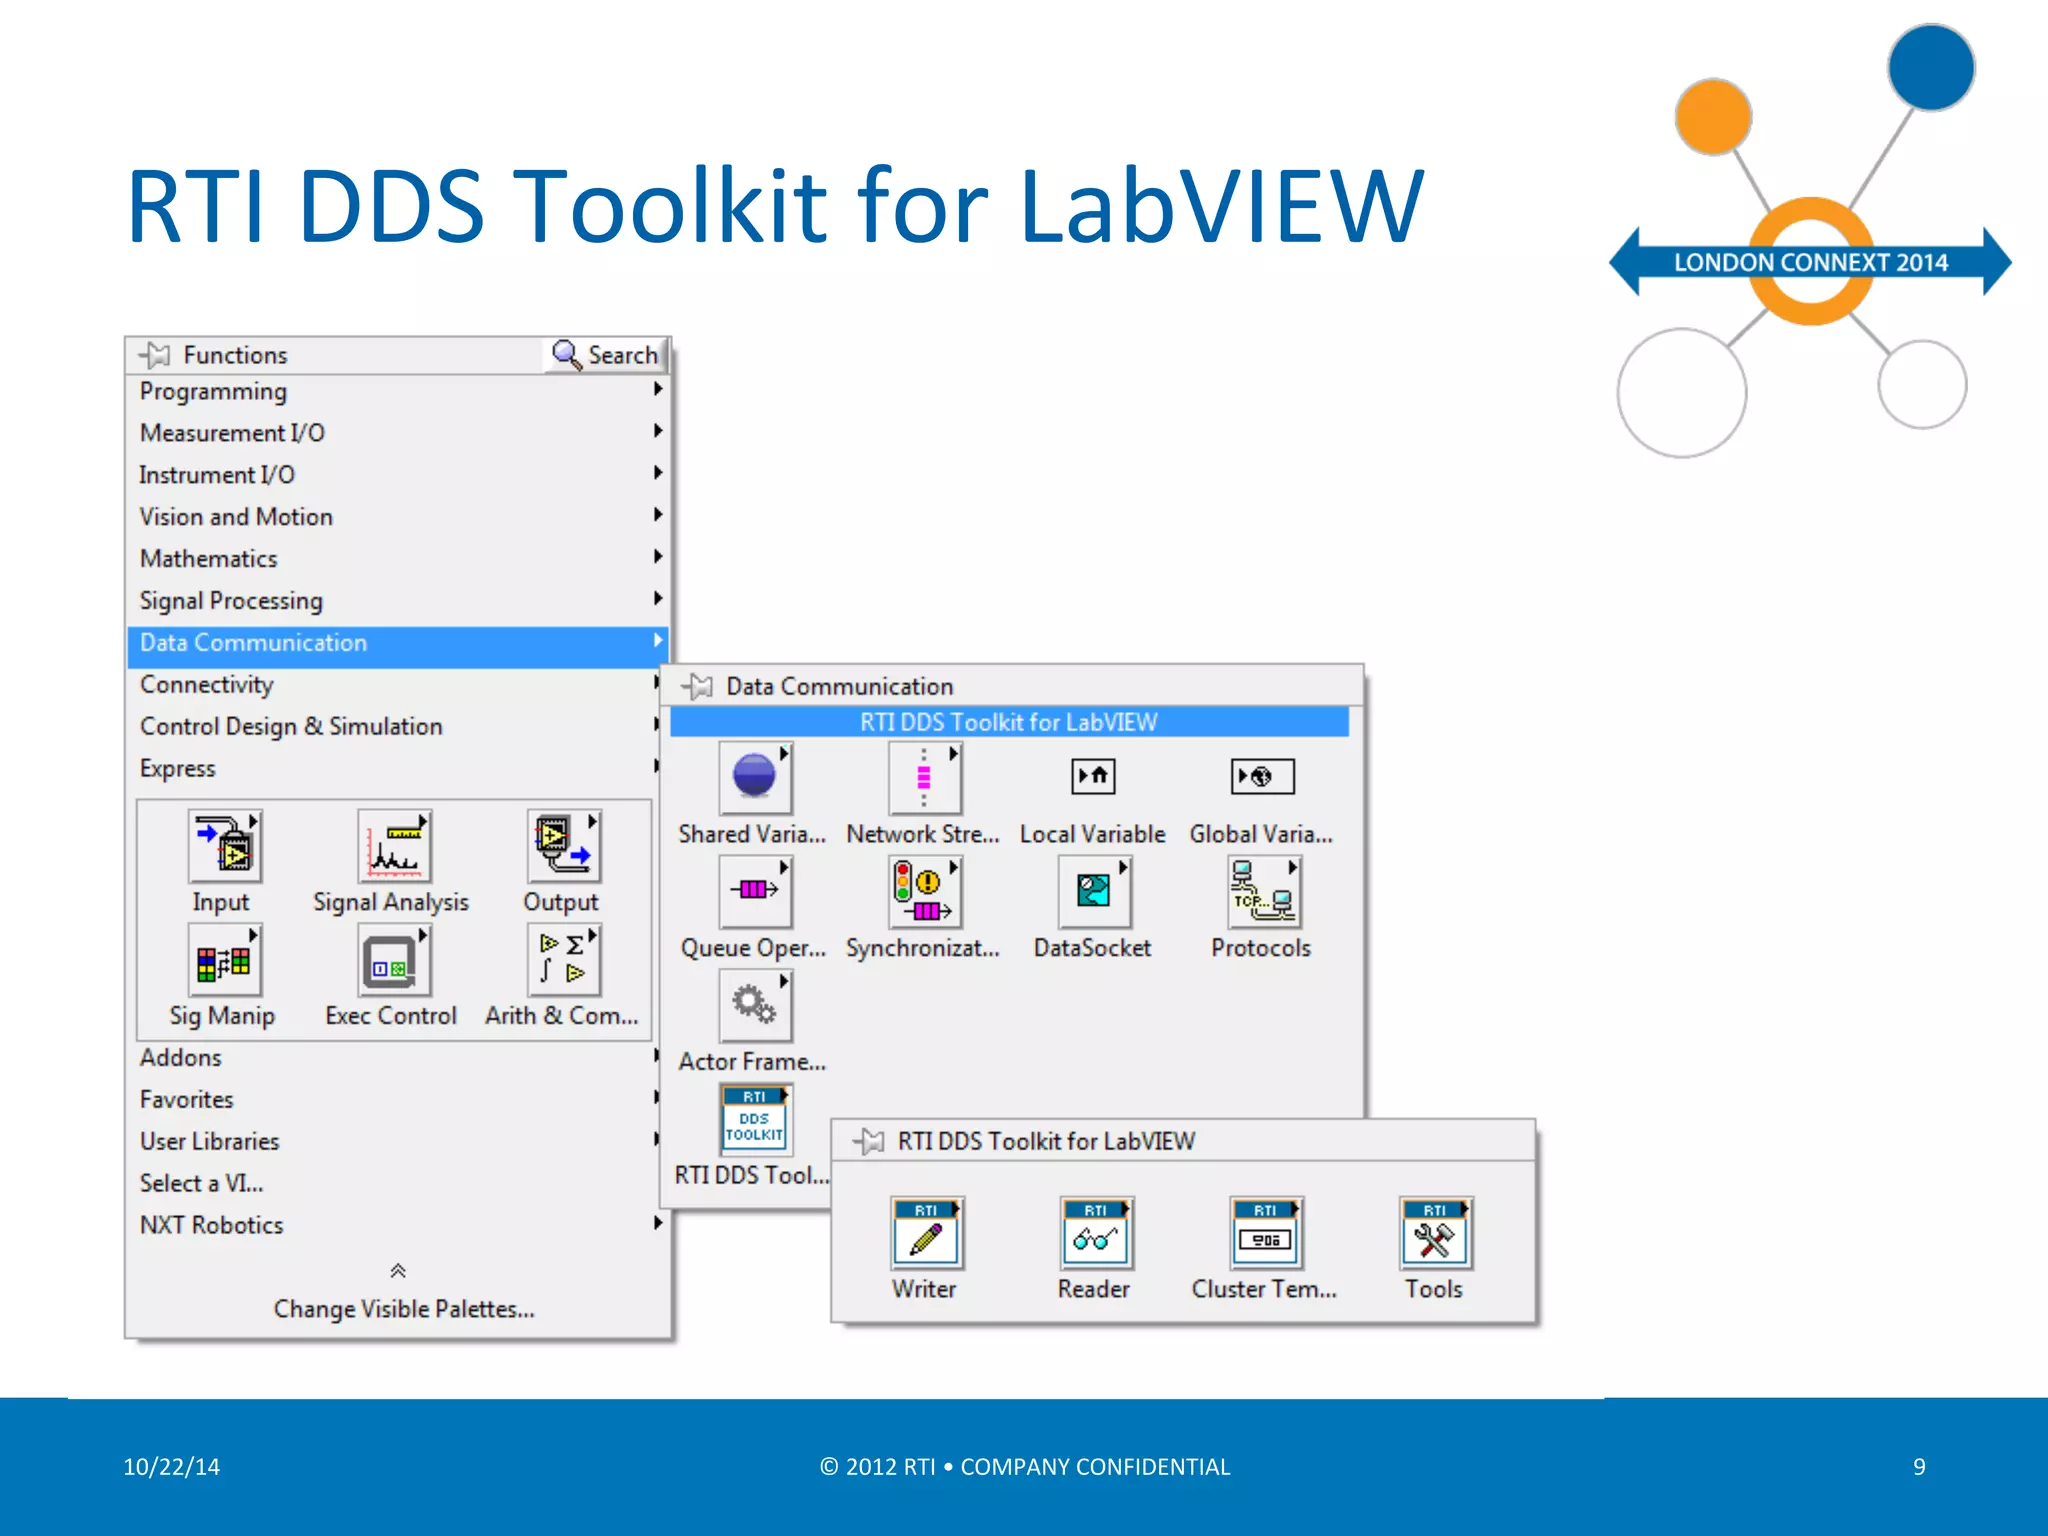Screen dimensions: 2048x1536
Task: Open the Actor Framework palette icon
Action: click(755, 1006)
